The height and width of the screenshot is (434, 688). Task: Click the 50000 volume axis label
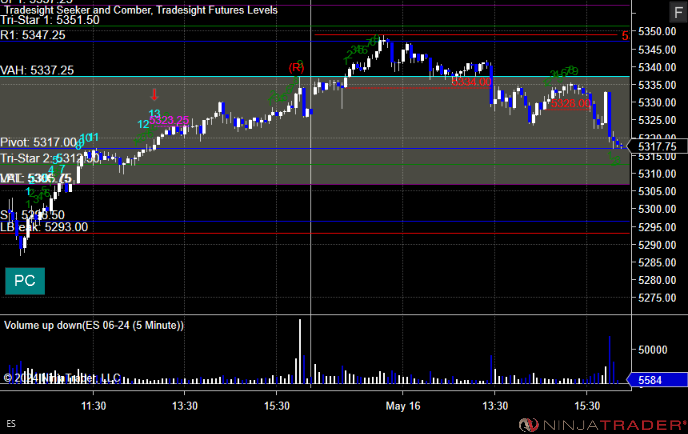click(652, 350)
